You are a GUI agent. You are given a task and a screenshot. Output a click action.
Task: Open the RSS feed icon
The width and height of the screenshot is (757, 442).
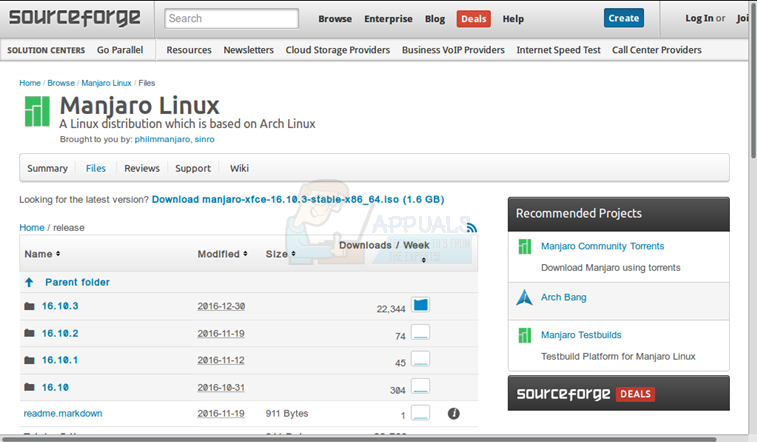[x=472, y=227]
